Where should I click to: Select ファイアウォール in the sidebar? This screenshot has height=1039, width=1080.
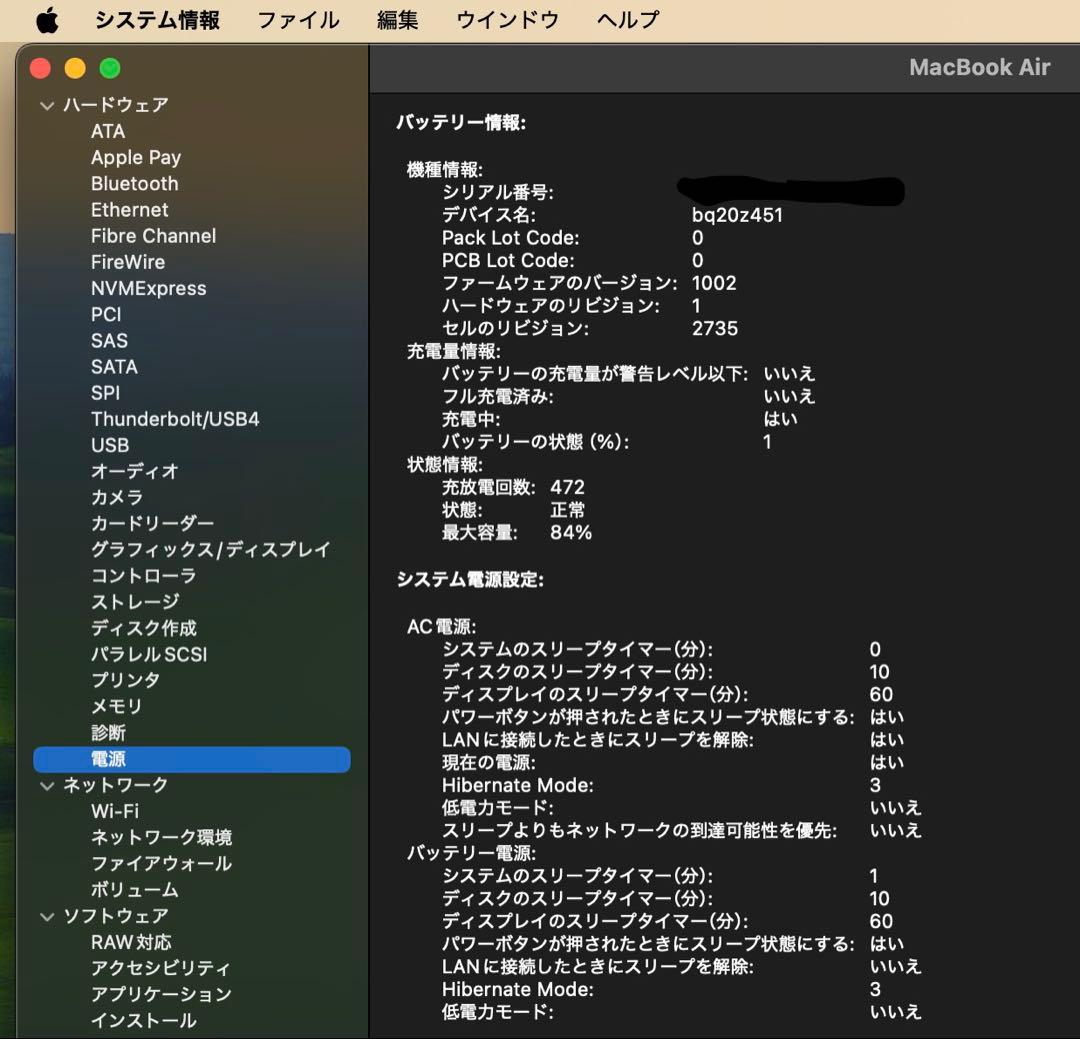pos(161,863)
